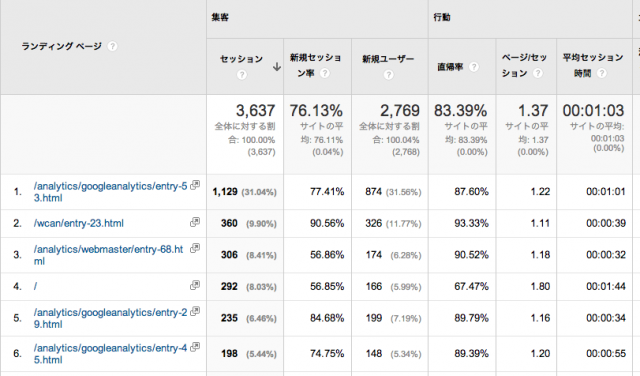
Task: Click help icon beside ページ/セッション header
Action: coord(538,73)
